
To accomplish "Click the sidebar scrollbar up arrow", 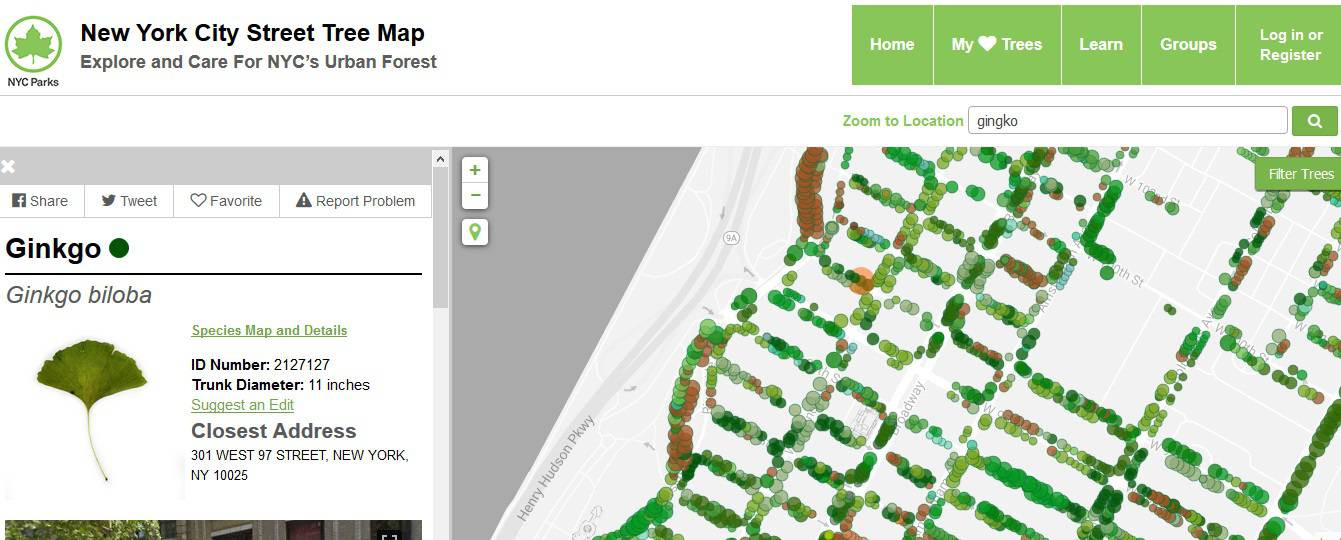I will click(440, 158).
